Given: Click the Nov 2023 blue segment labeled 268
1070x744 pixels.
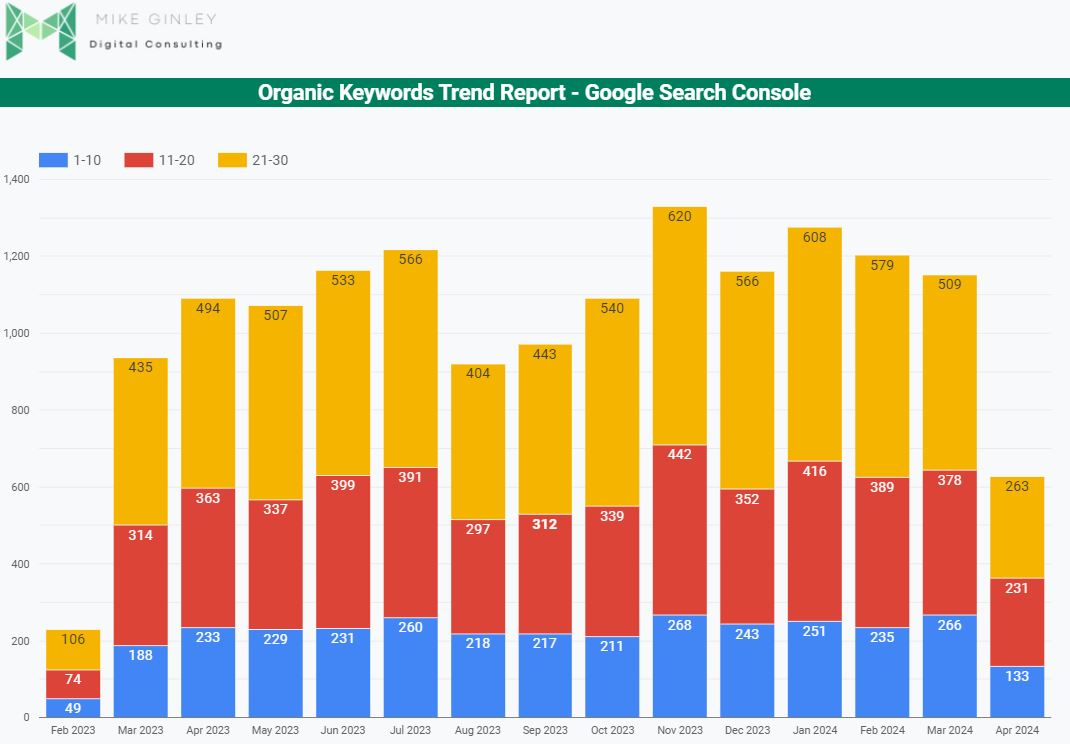Looking at the screenshot, I should click(680, 666).
